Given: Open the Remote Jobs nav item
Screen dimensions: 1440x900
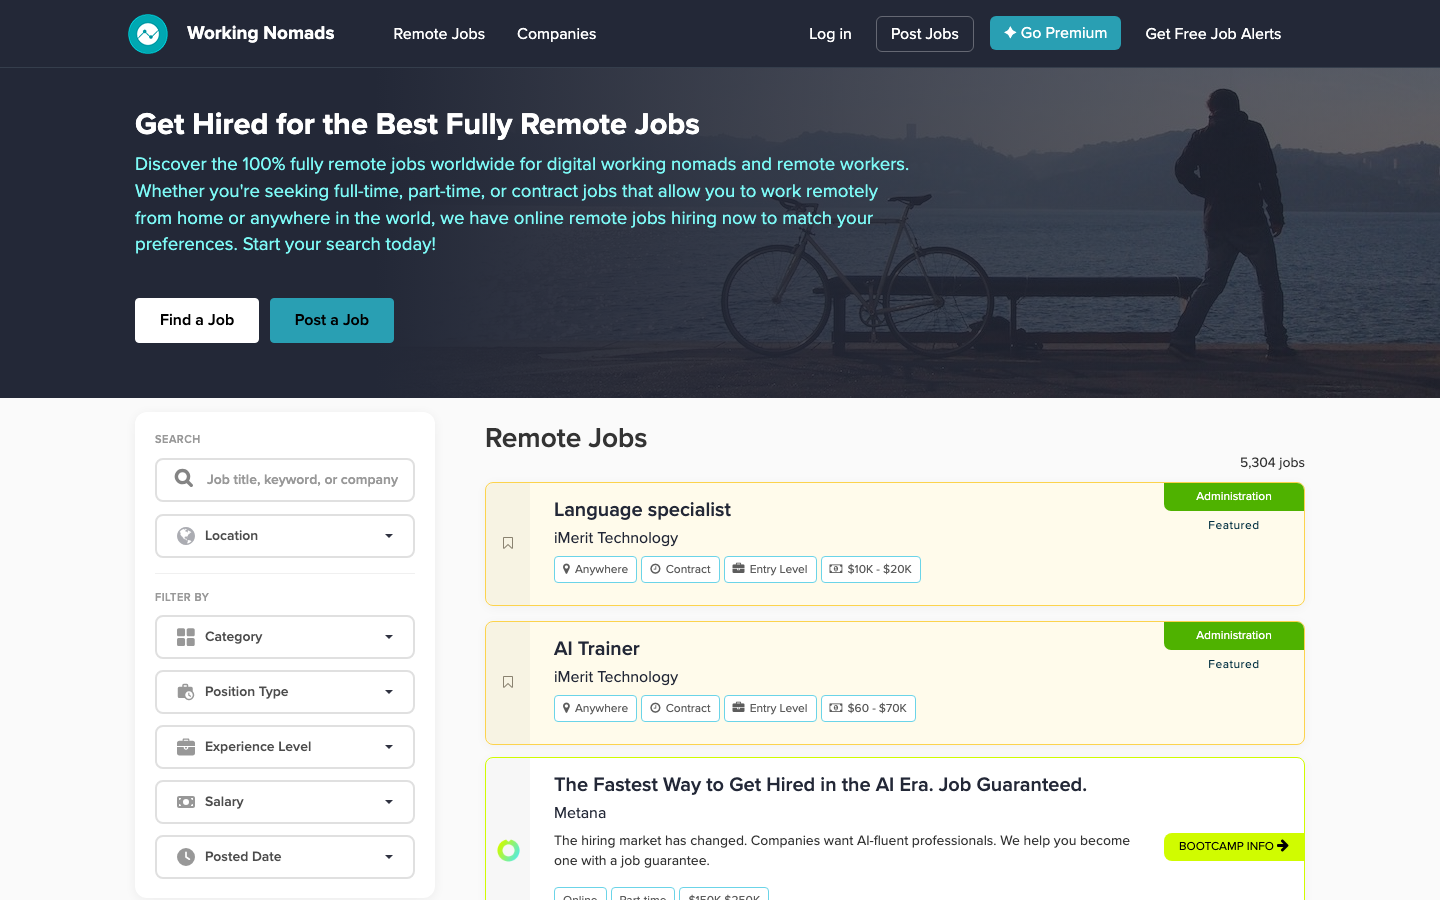Looking at the screenshot, I should [439, 34].
